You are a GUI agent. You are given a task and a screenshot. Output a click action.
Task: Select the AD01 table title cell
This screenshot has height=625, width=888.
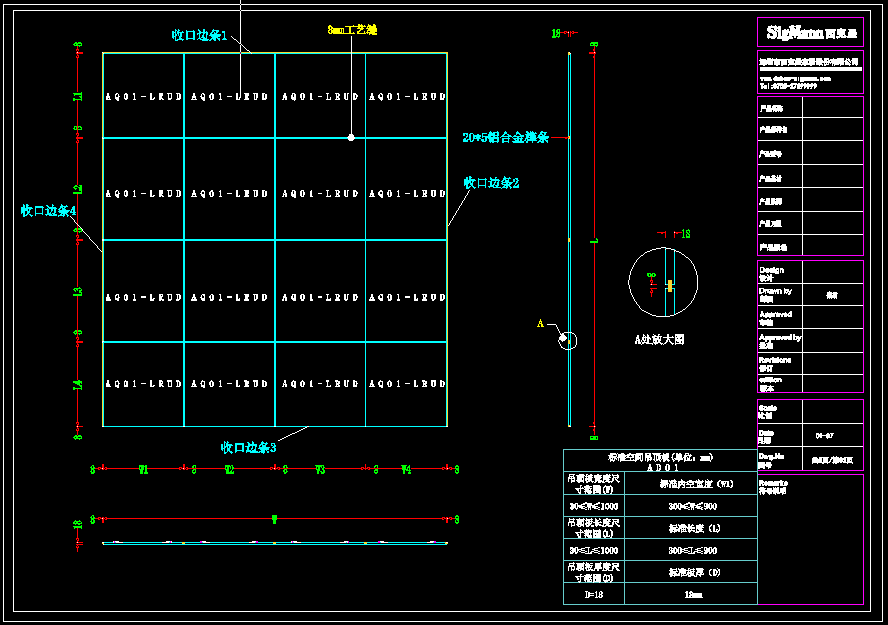(662, 467)
